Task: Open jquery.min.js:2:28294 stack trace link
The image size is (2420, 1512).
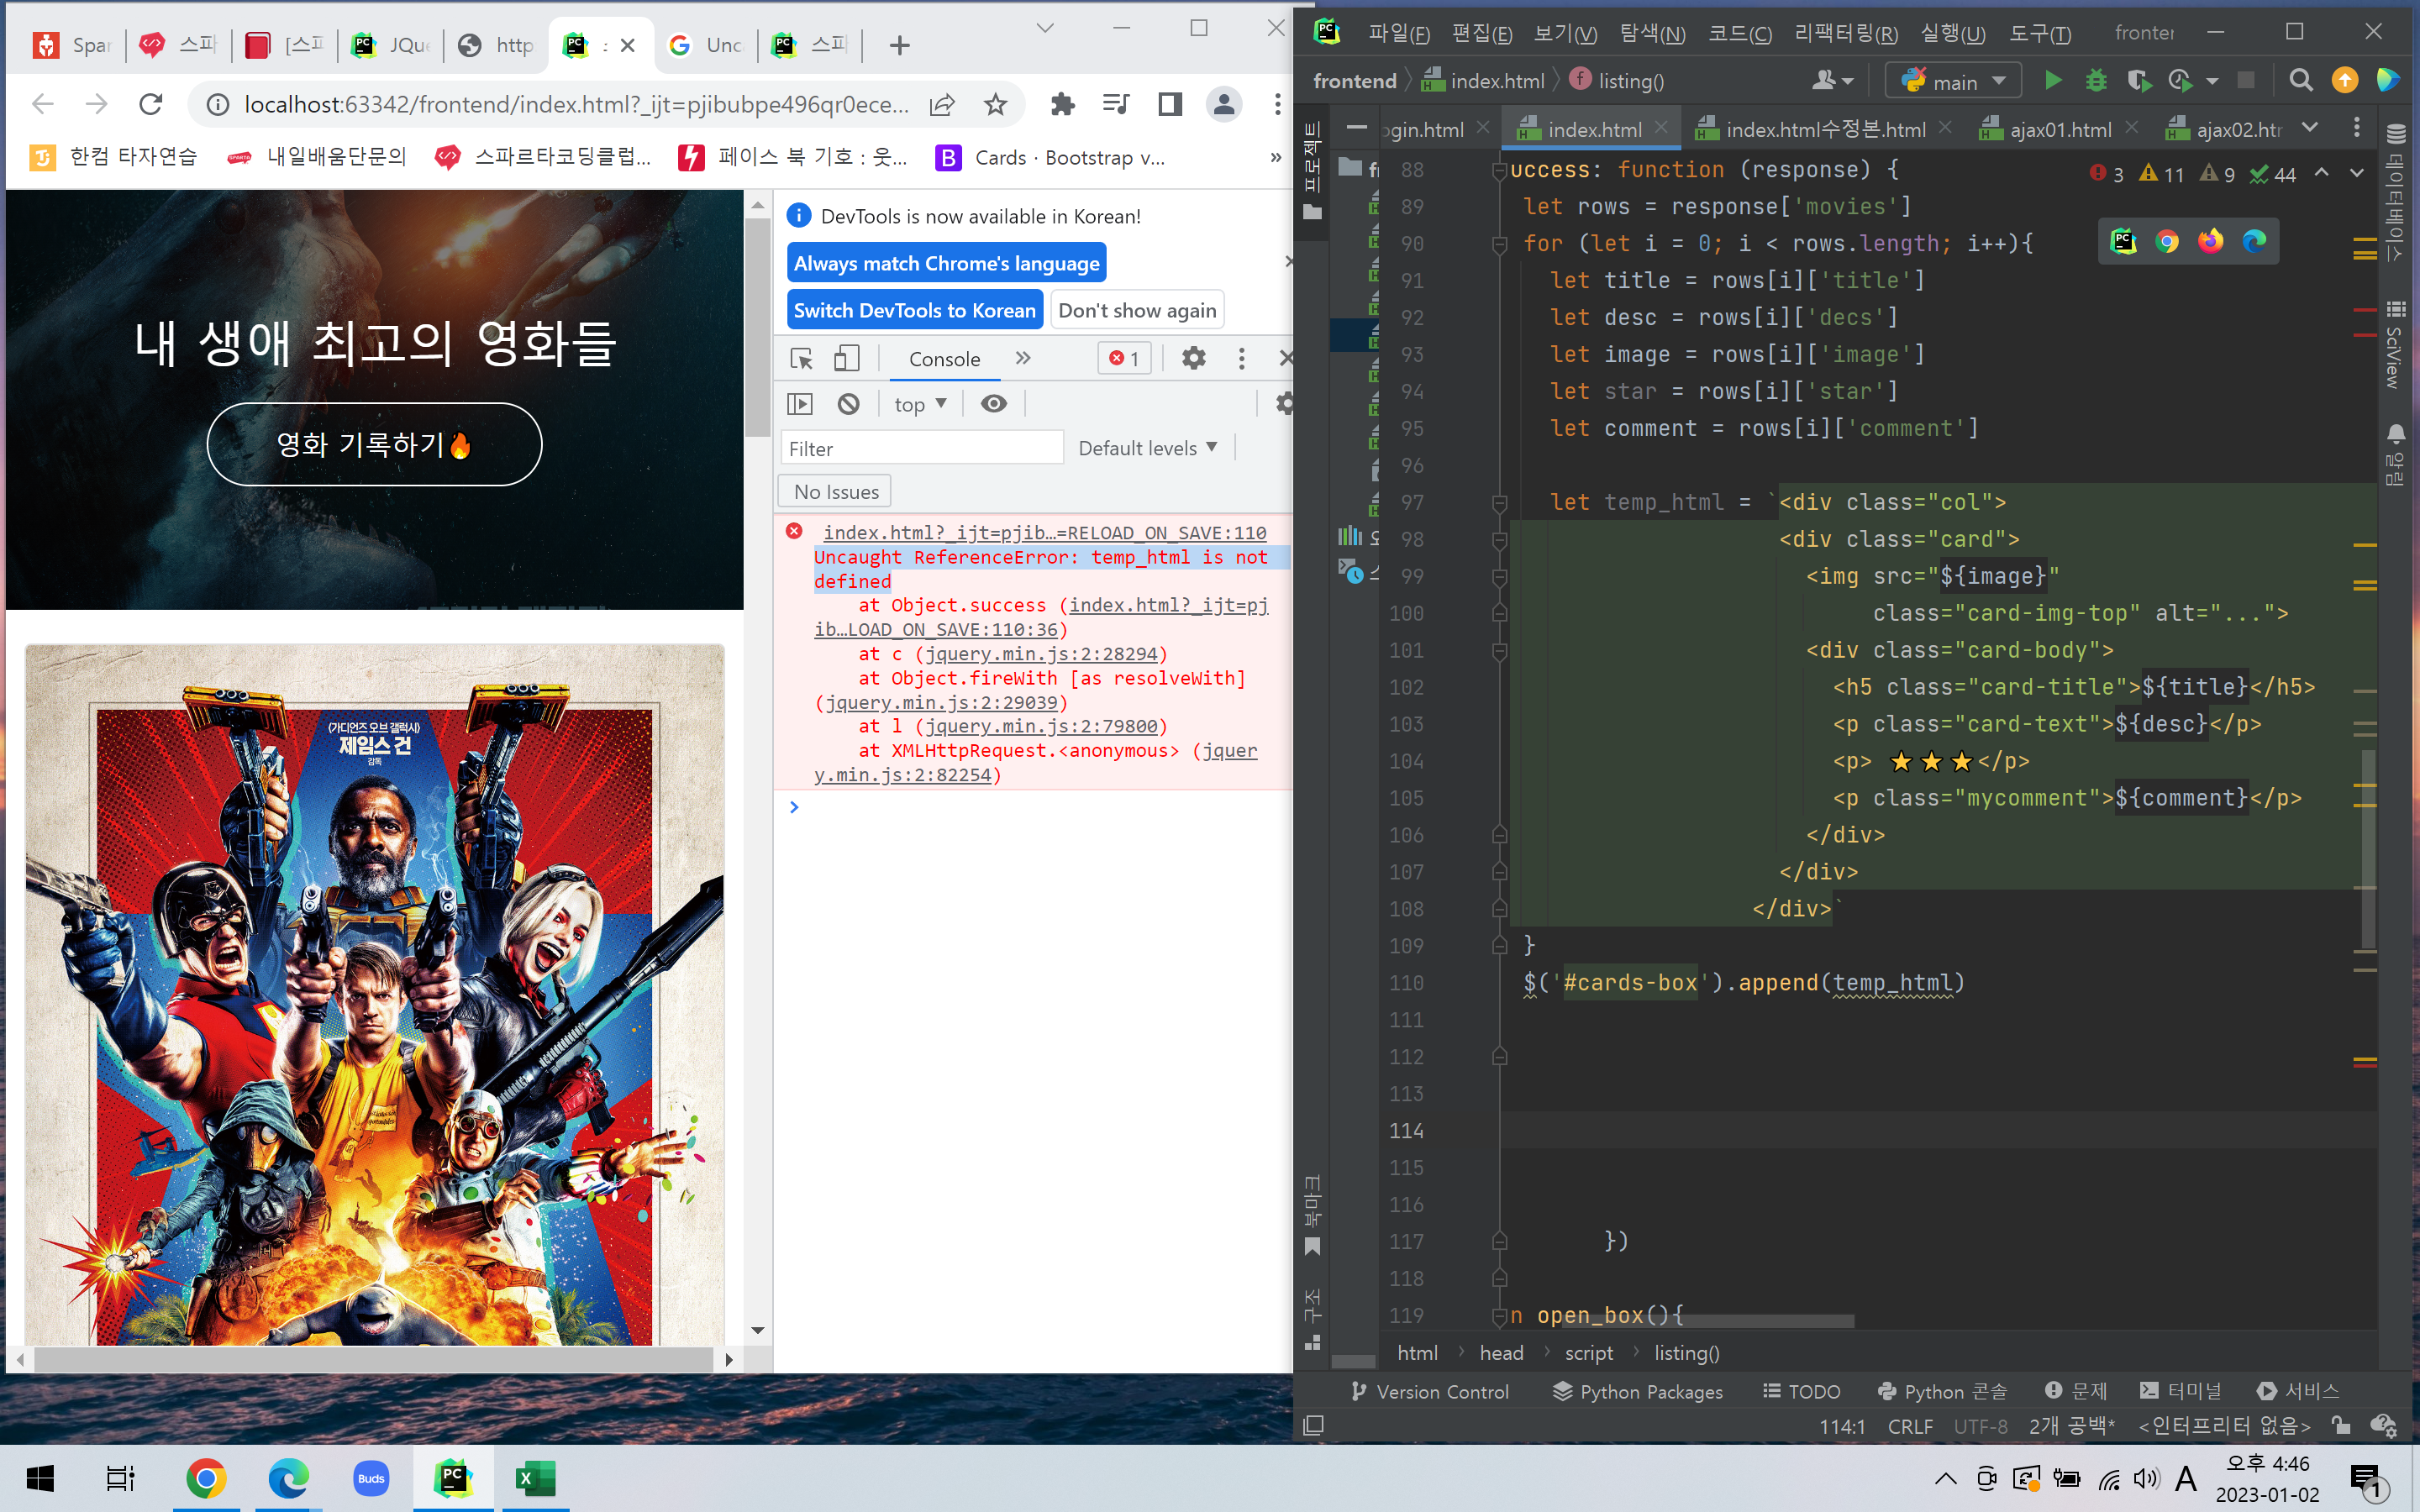Action: click(x=1041, y=654)
